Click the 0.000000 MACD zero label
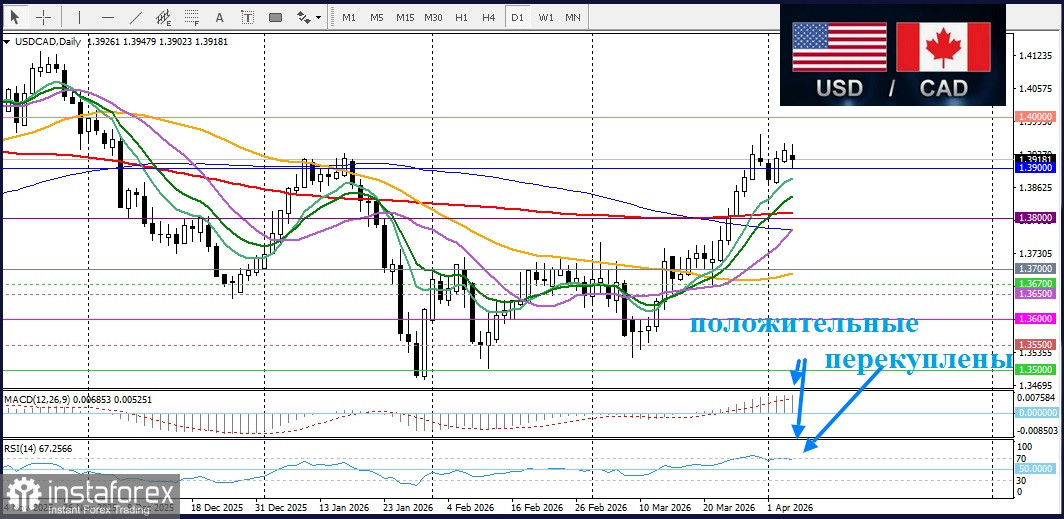1064x519 pixels. pyautogui.click(x=1036, y=412)
